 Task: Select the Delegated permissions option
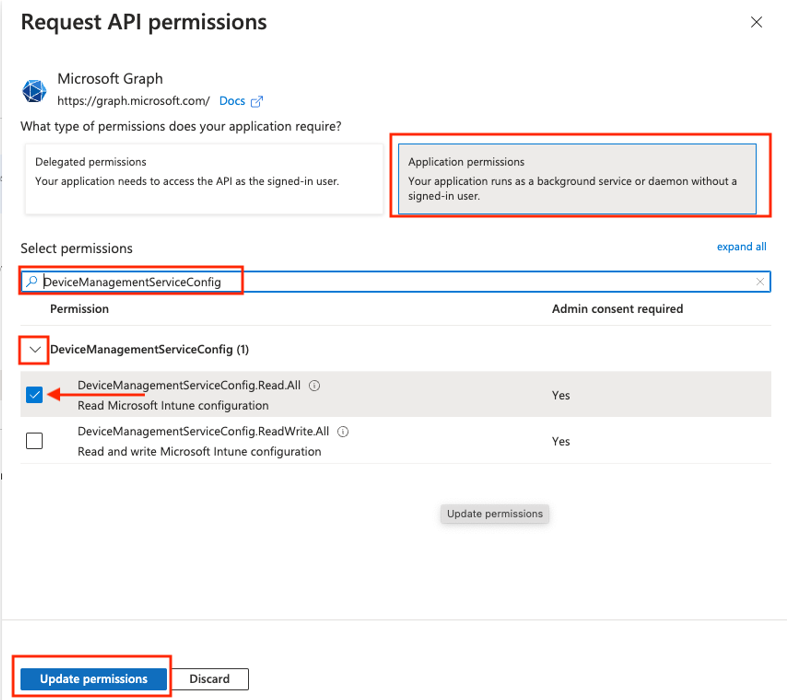click(204, 178)
